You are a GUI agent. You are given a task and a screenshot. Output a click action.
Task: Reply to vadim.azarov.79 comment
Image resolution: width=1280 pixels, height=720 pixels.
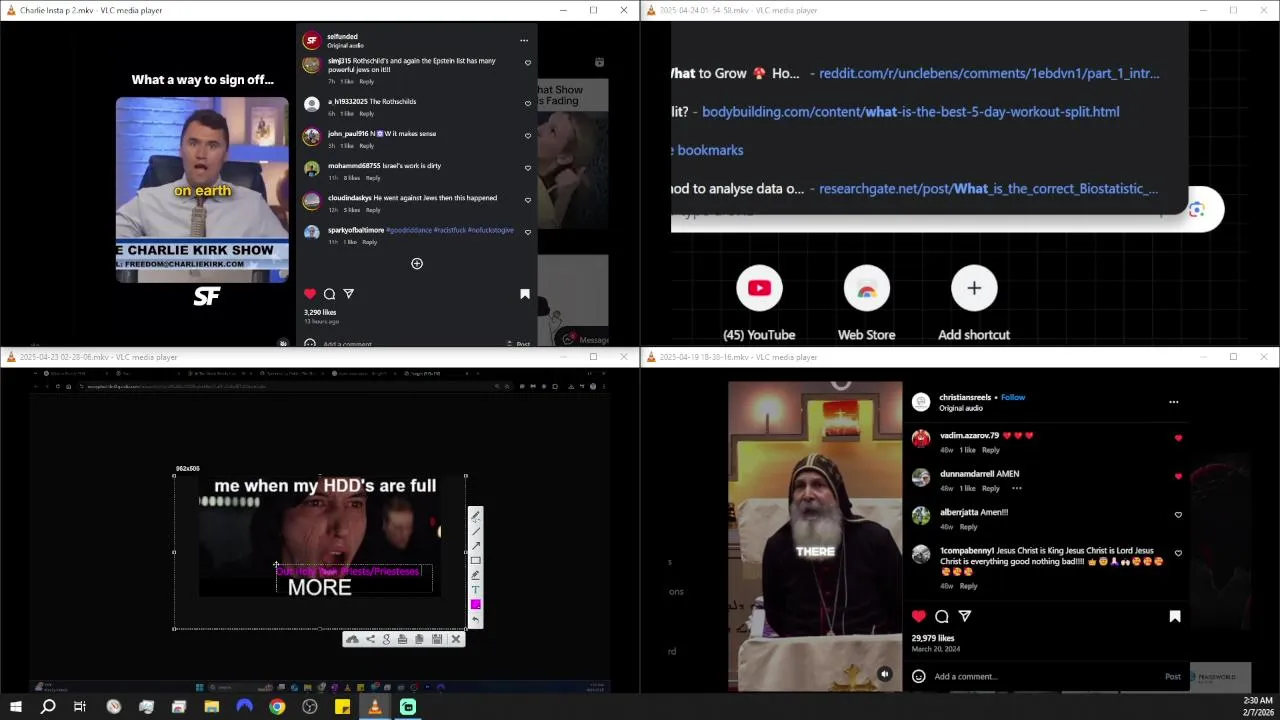(x=991, y=450)
